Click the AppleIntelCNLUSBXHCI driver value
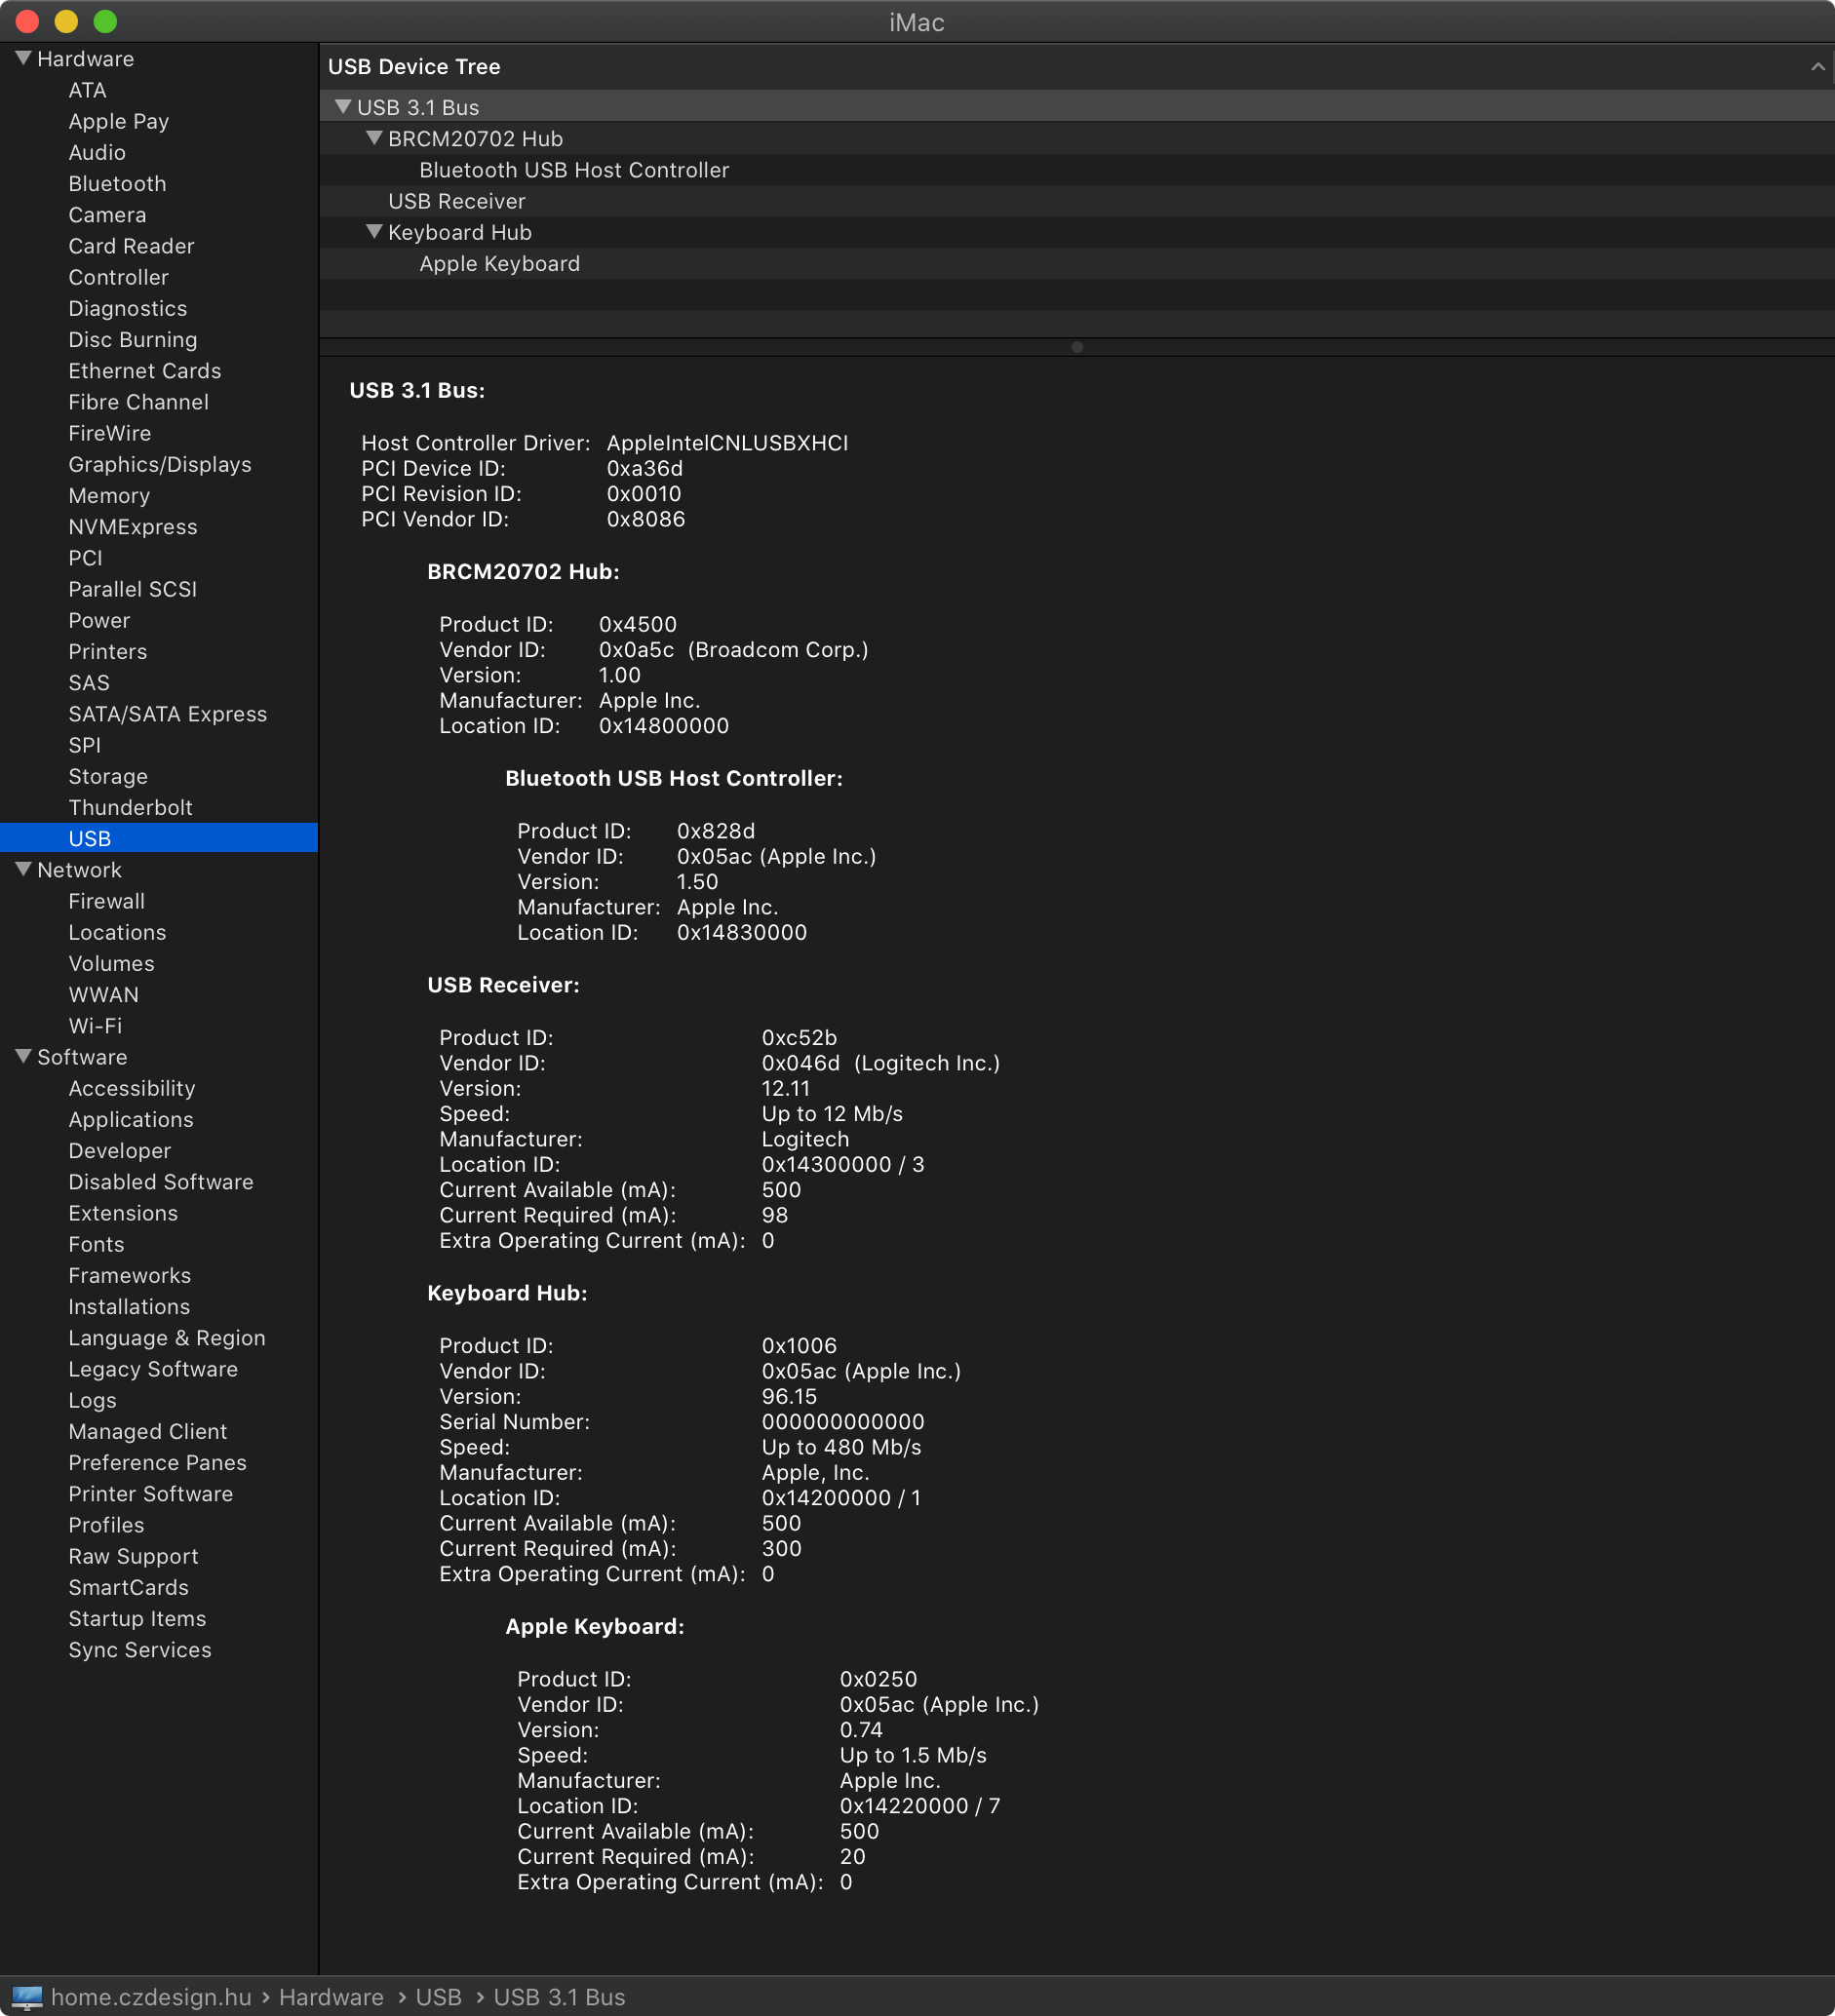1835x2016 pixels. (x=727, y=442)
